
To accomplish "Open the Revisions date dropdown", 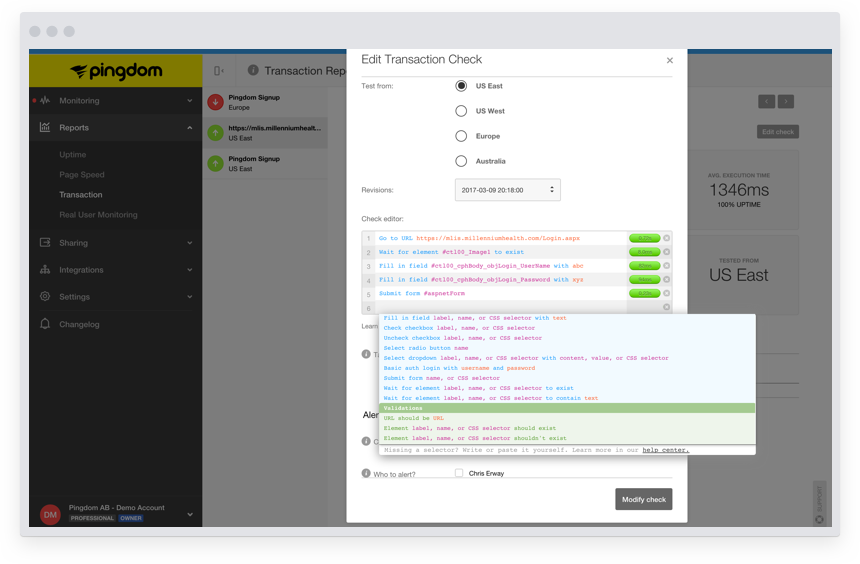I will click(x=507, y=190).
